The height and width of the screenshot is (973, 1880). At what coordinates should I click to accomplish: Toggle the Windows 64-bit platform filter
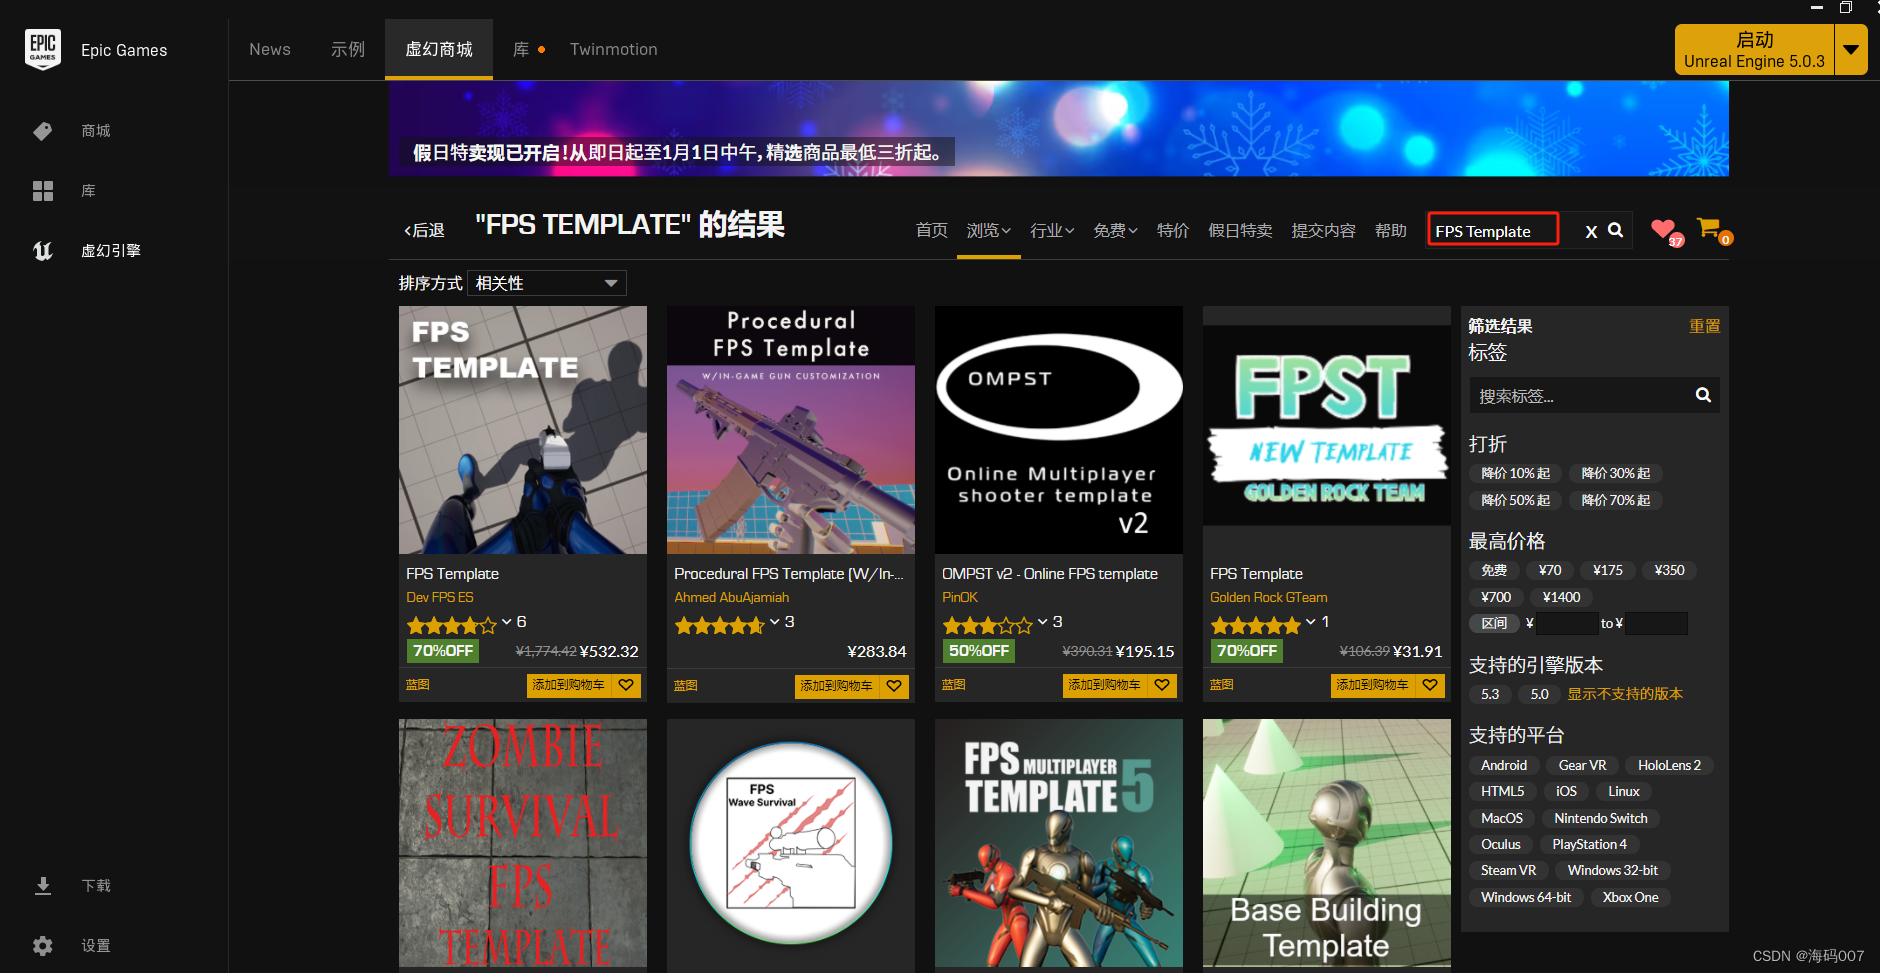[x=1526, y=897]
